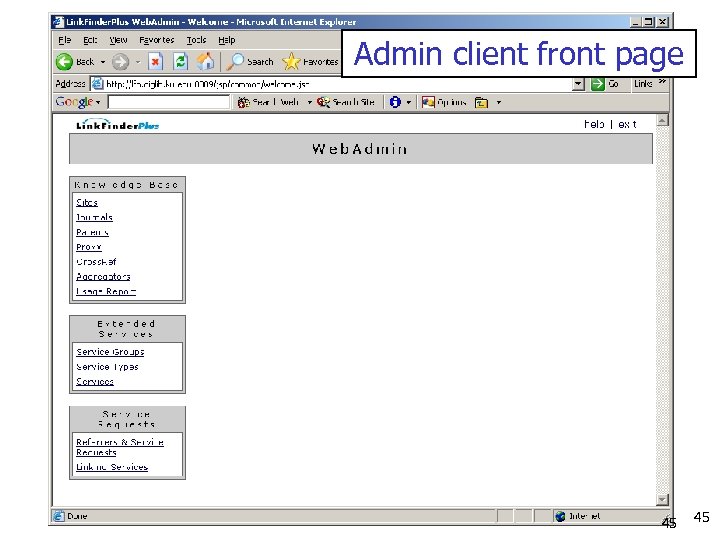Click the Exit link at page top
The height and width of the screenshot is (540, 720).
coord(627,124)
